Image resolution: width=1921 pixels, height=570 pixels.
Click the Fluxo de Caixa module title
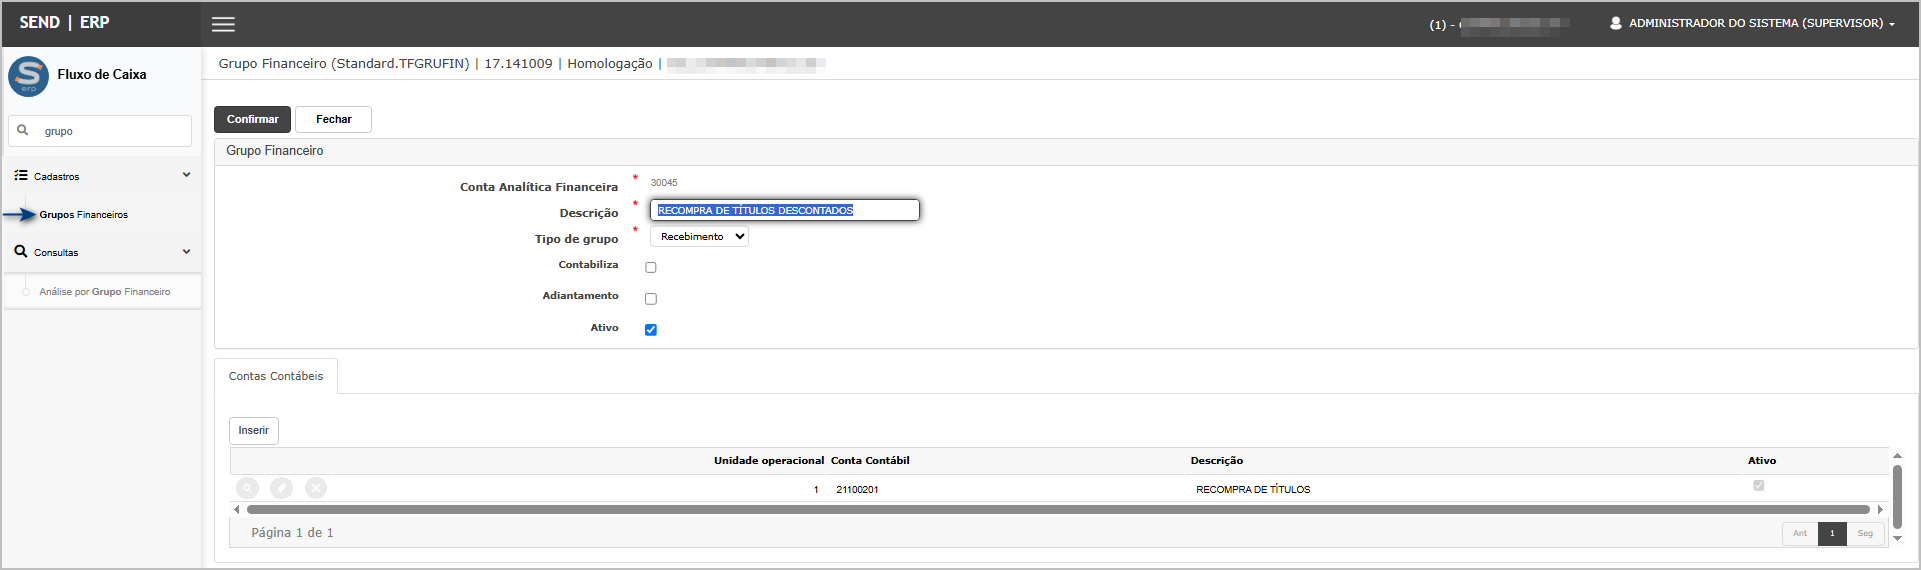[x=102, y=74]
